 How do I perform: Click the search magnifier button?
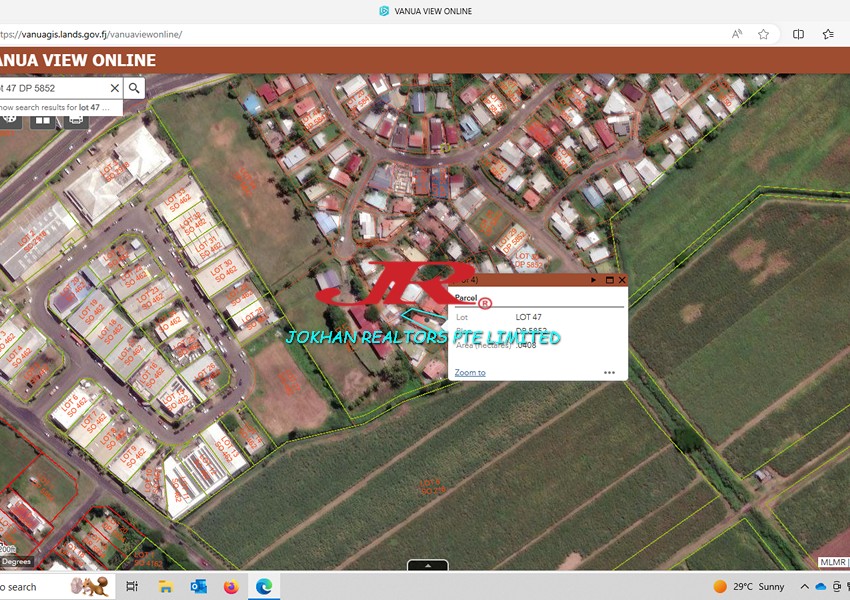click(134, 88)
